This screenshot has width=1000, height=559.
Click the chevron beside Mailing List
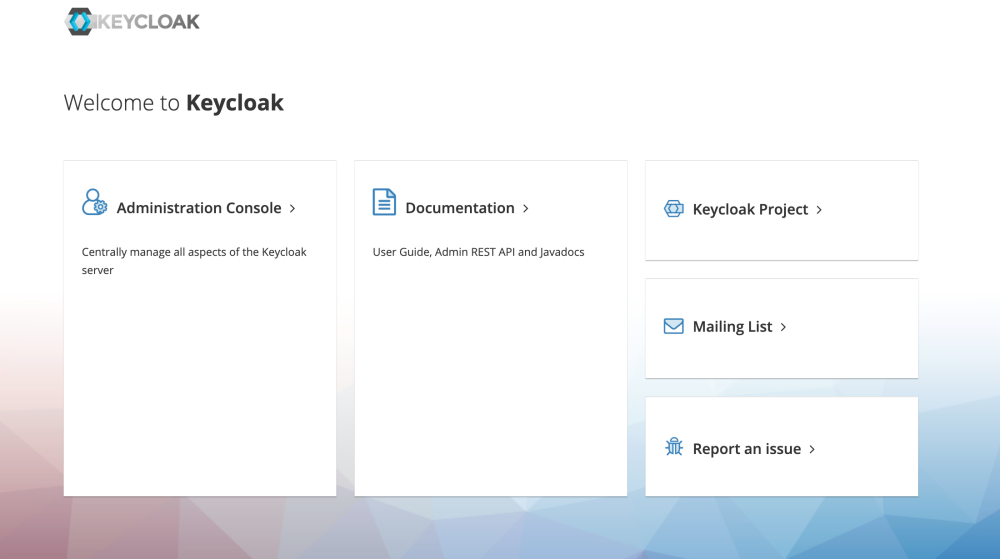[x=784, y=327]
